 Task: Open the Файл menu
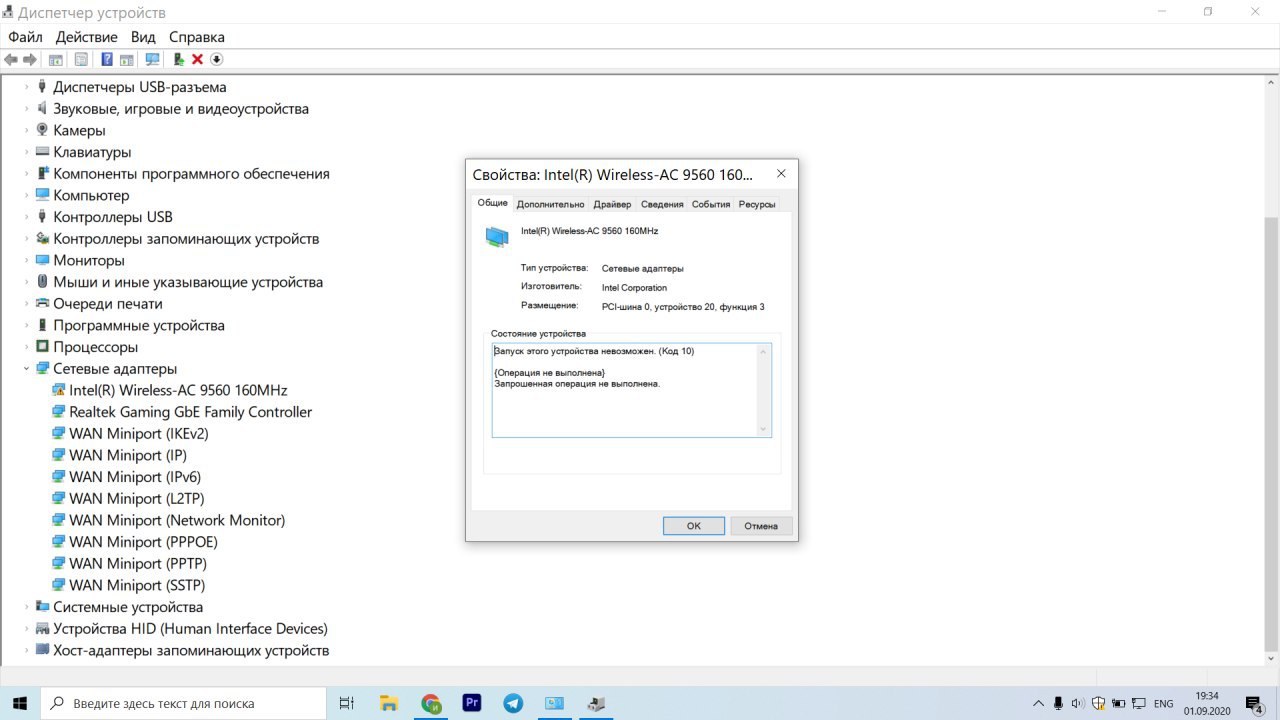(25, 37)
